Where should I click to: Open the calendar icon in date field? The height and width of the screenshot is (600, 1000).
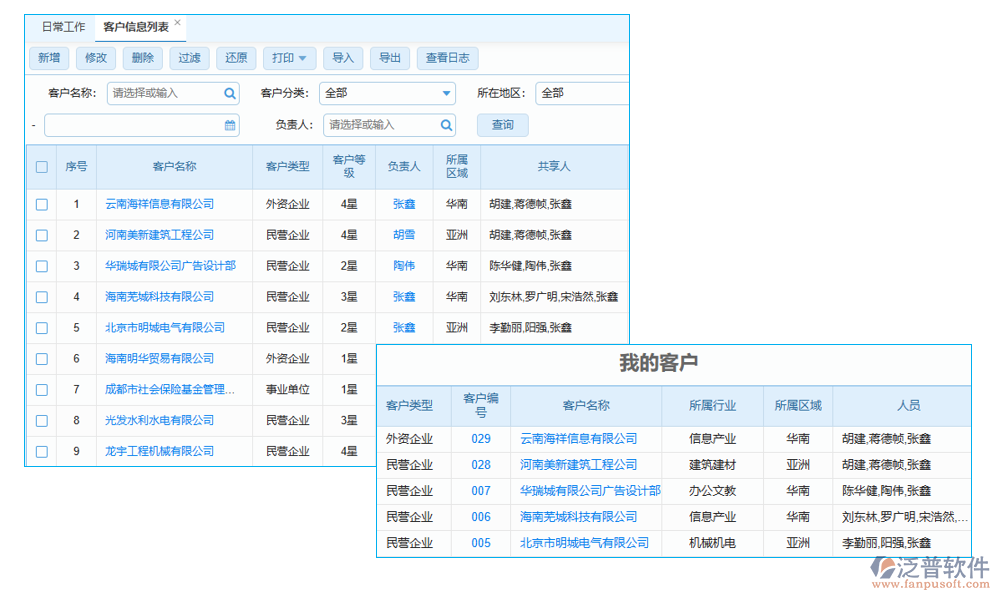pyautogui.click(x=230, y=126)
